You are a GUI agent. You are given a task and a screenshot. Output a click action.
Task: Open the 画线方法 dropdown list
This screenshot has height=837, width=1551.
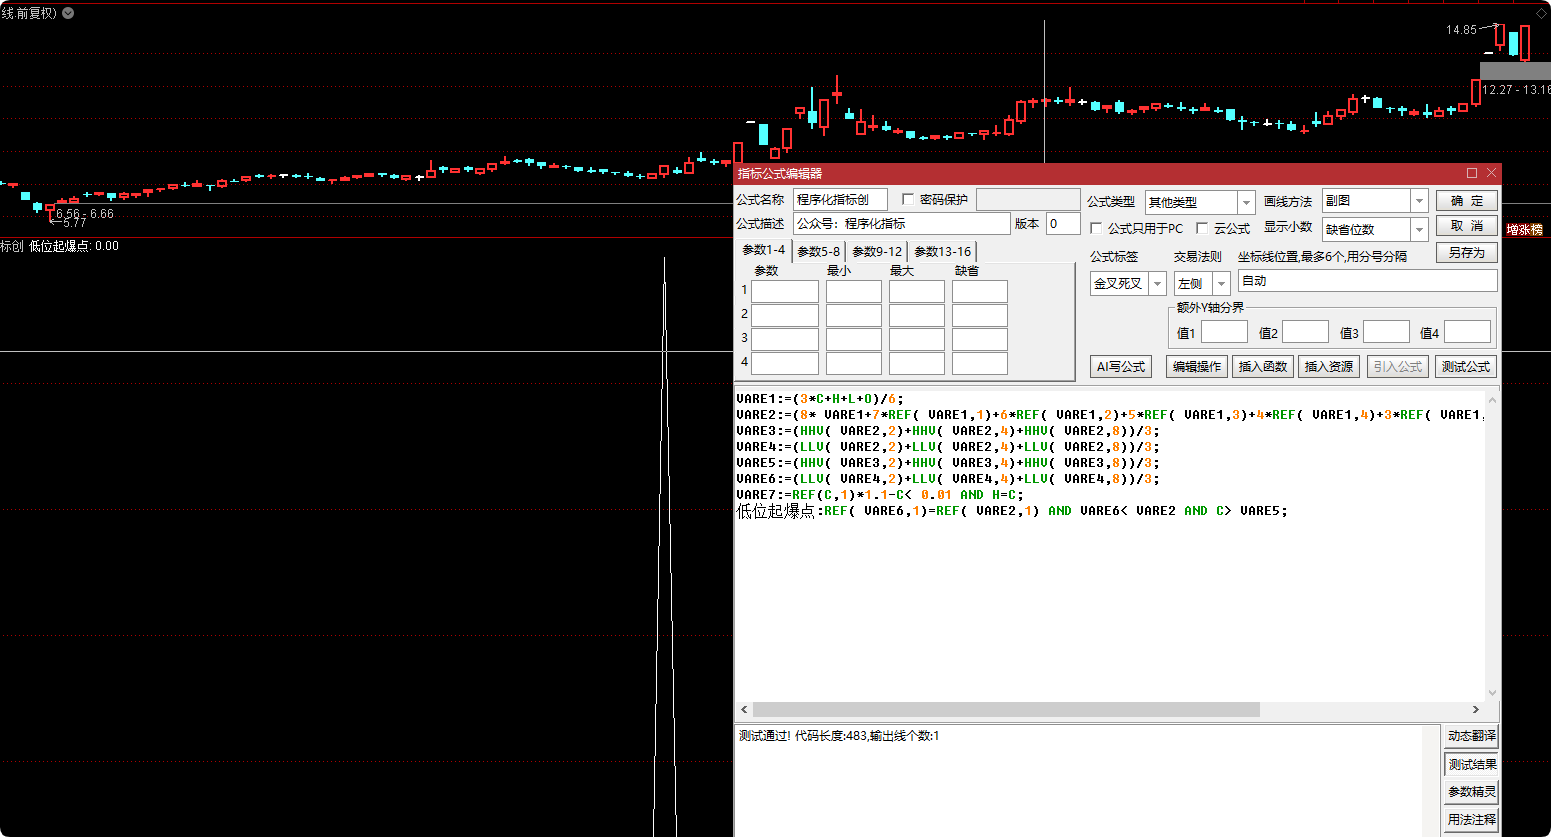[x=1418, y=201]
